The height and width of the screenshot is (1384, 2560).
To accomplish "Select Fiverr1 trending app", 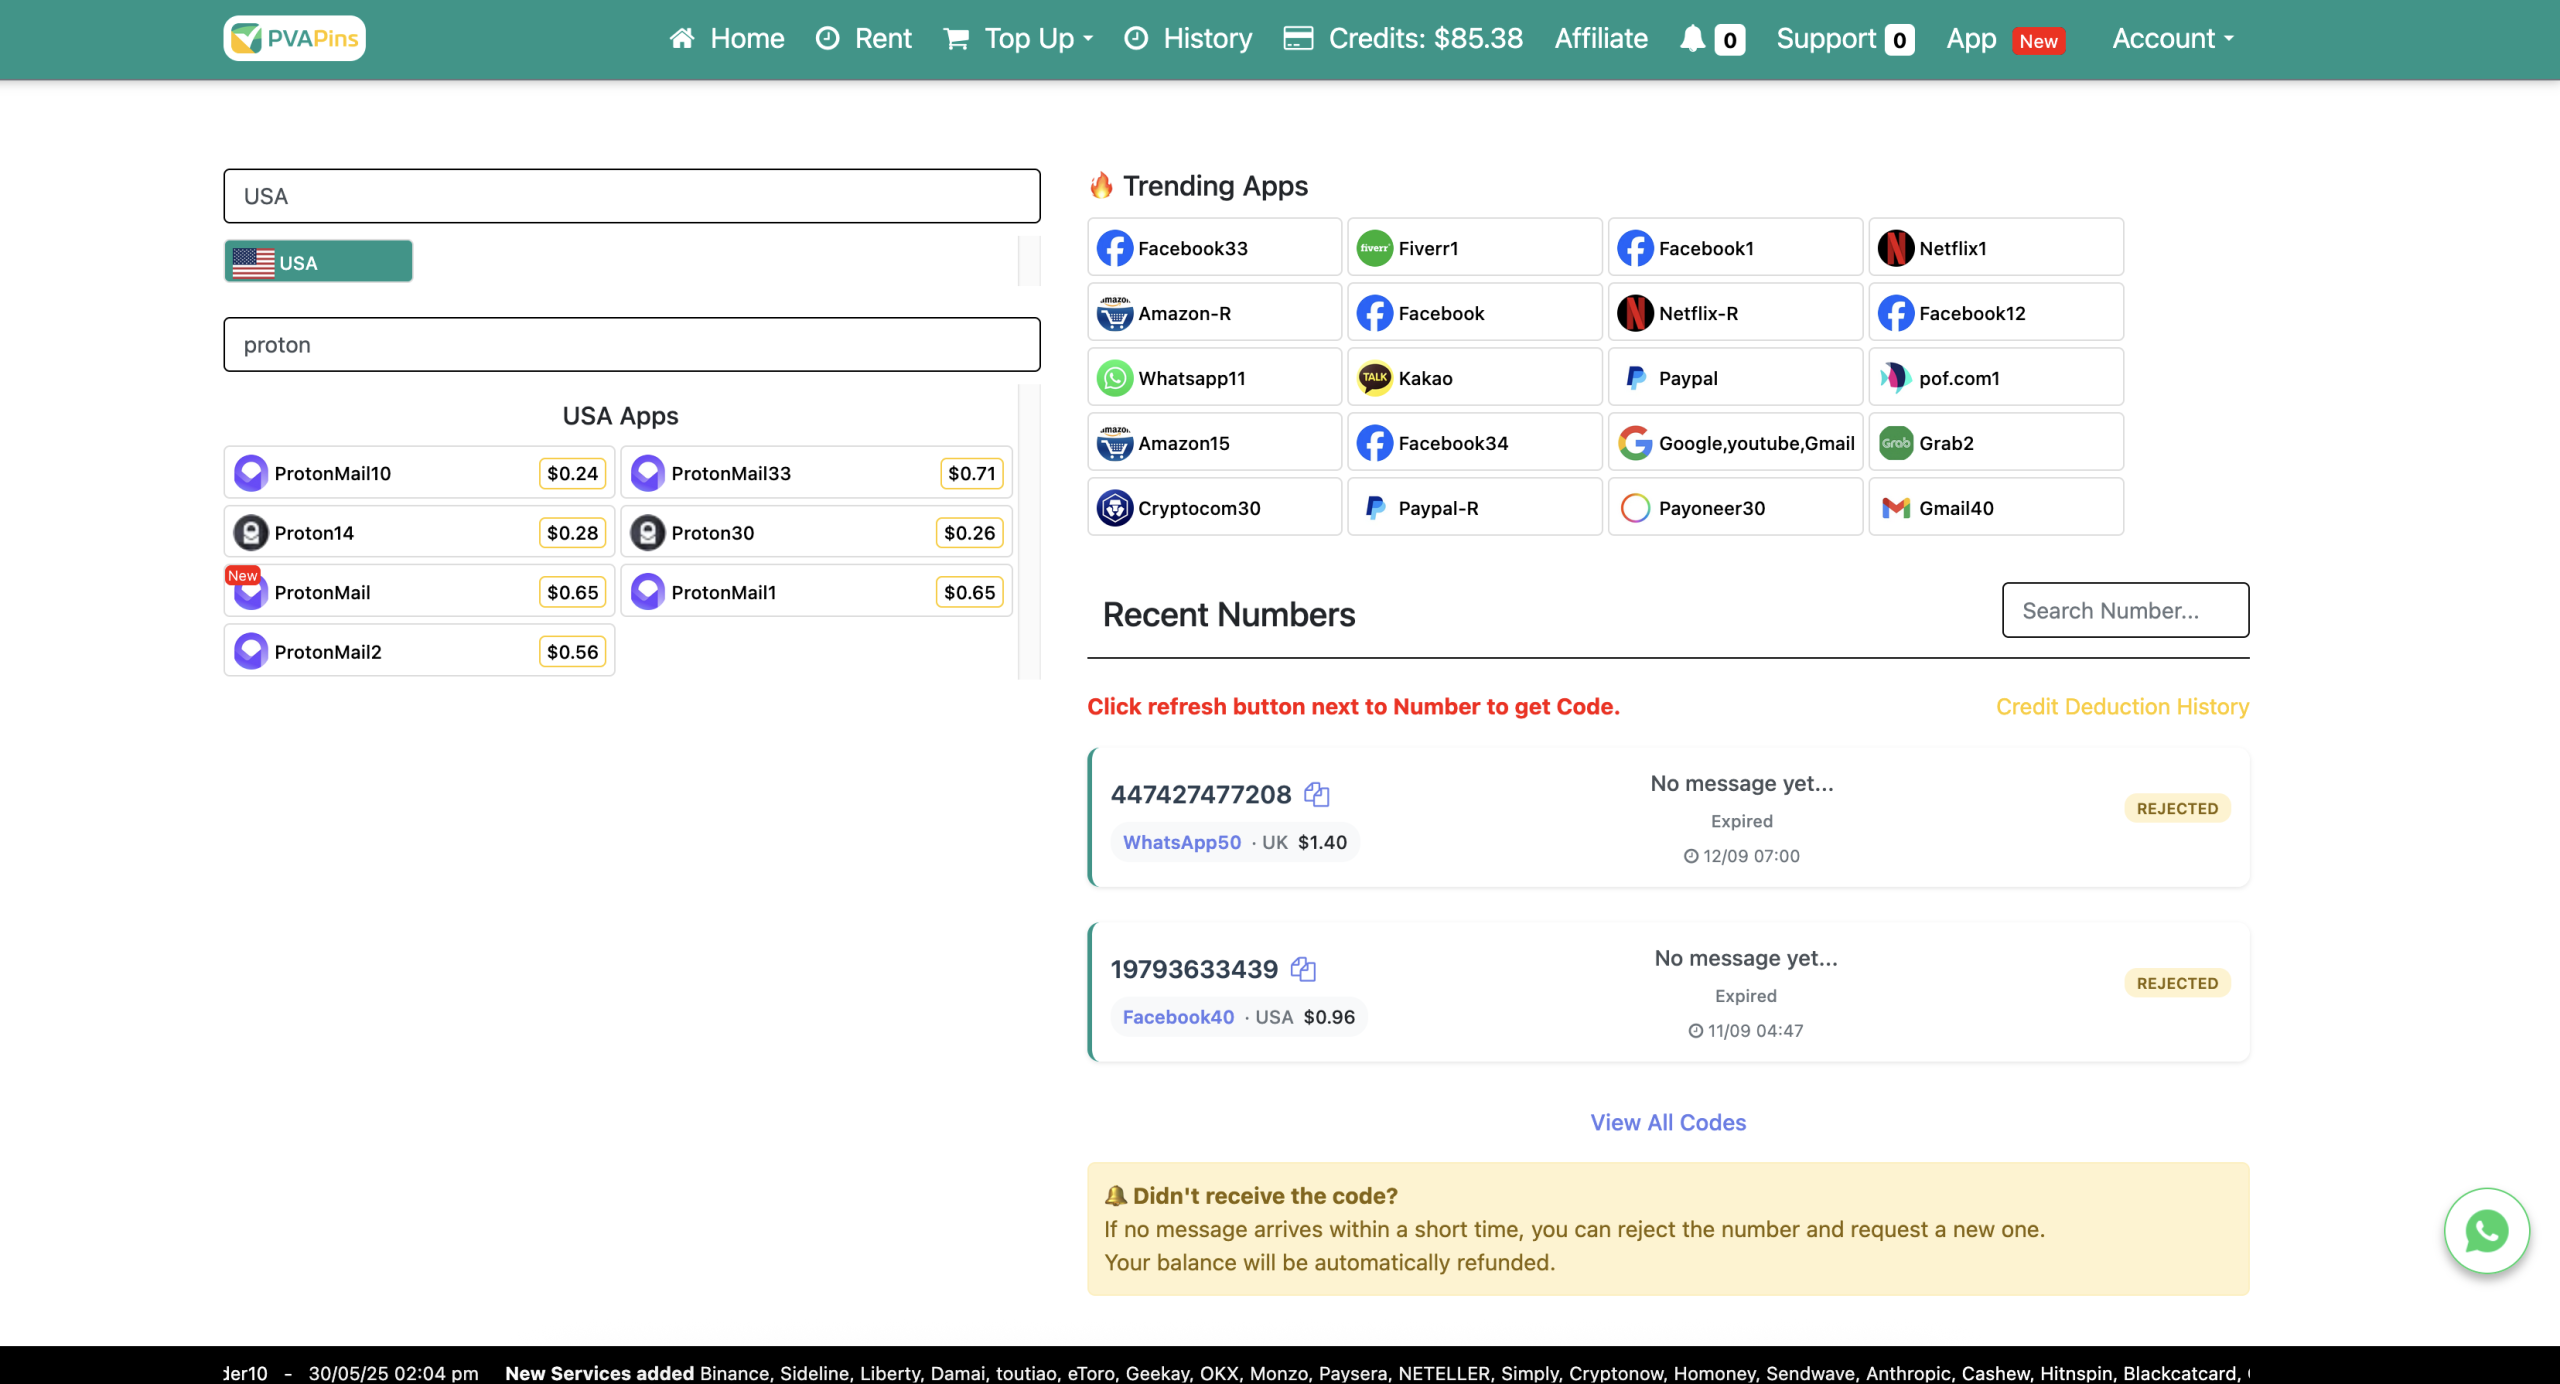I will 1474,247.
